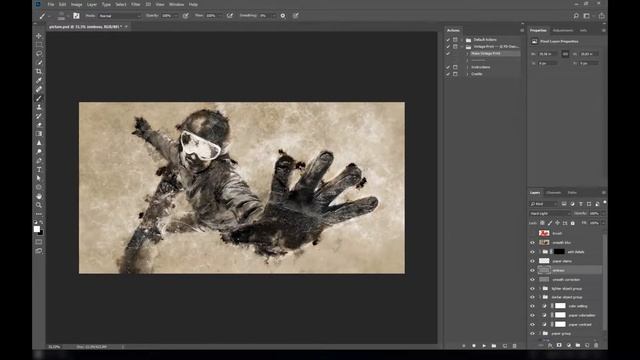
Task: Hide the smooth blur layer
Action: click(x=532, y=242)
